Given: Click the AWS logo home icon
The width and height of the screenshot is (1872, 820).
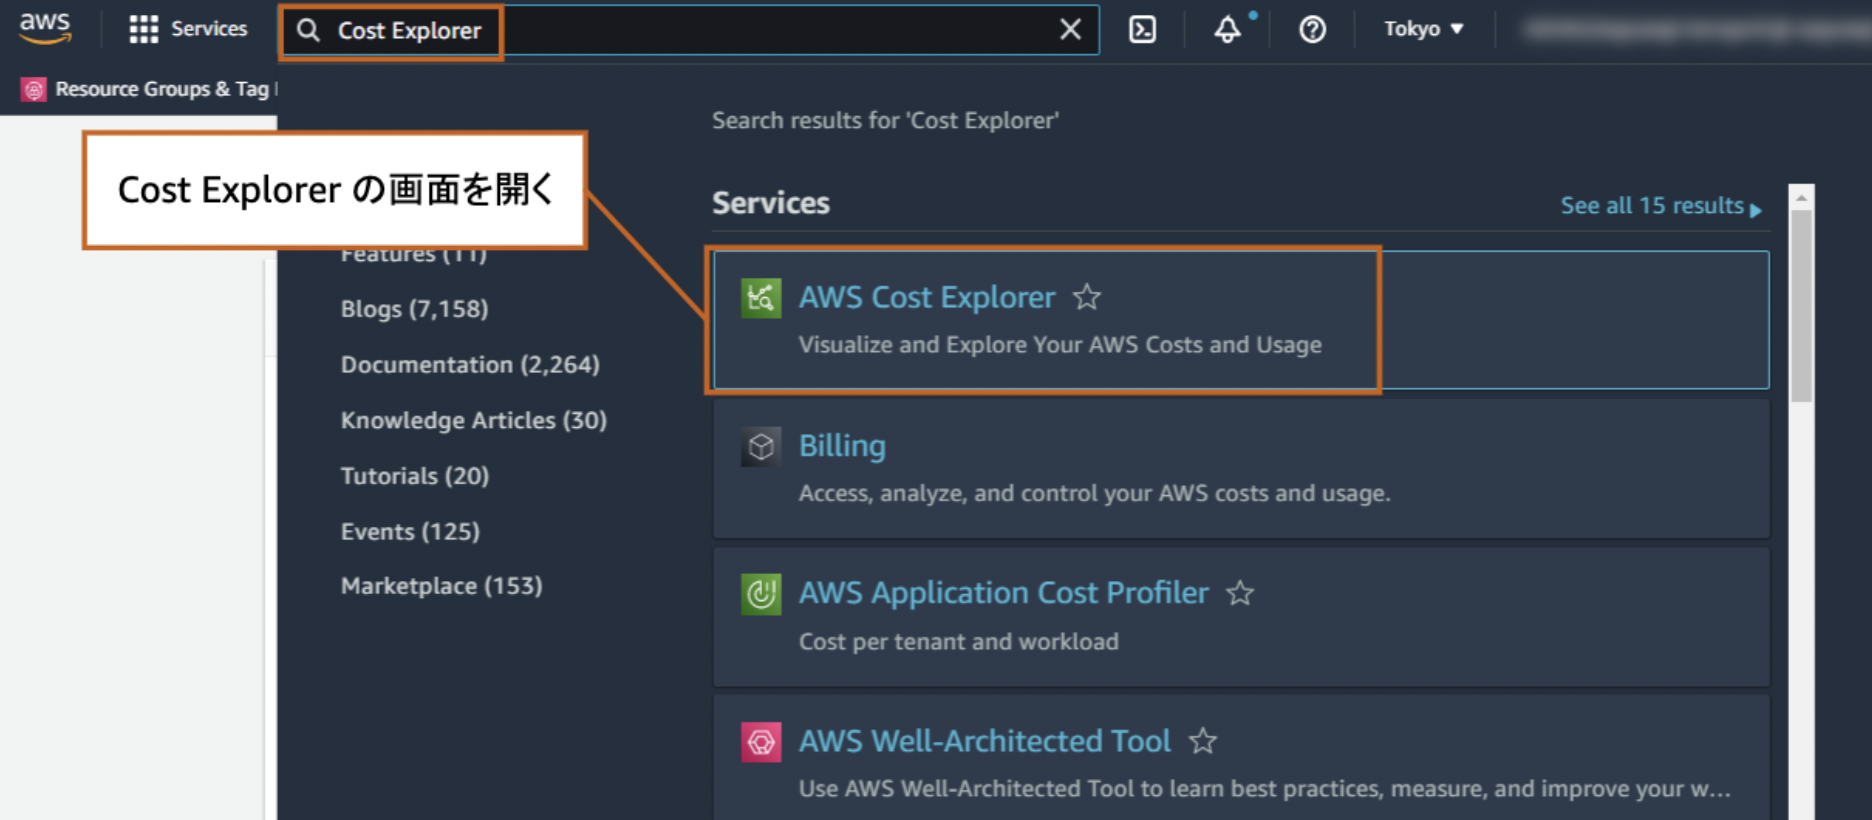Looking at the screenshot, I should tap(45, 28).
